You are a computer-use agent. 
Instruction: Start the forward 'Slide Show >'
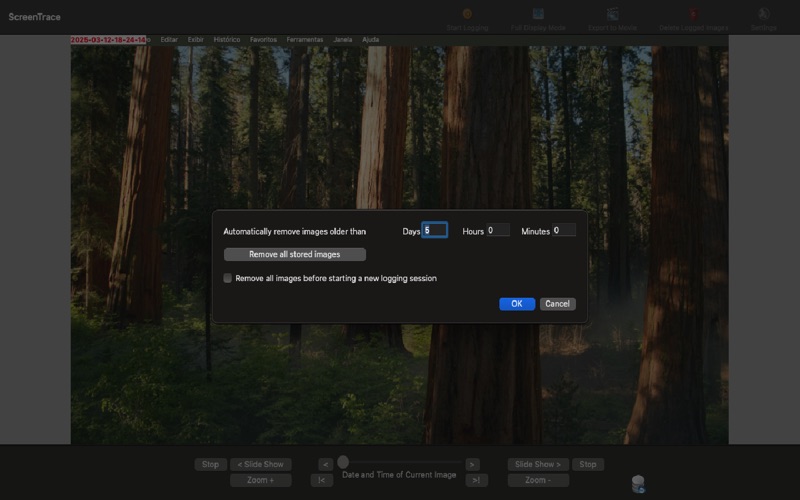(x=538, y=464)
